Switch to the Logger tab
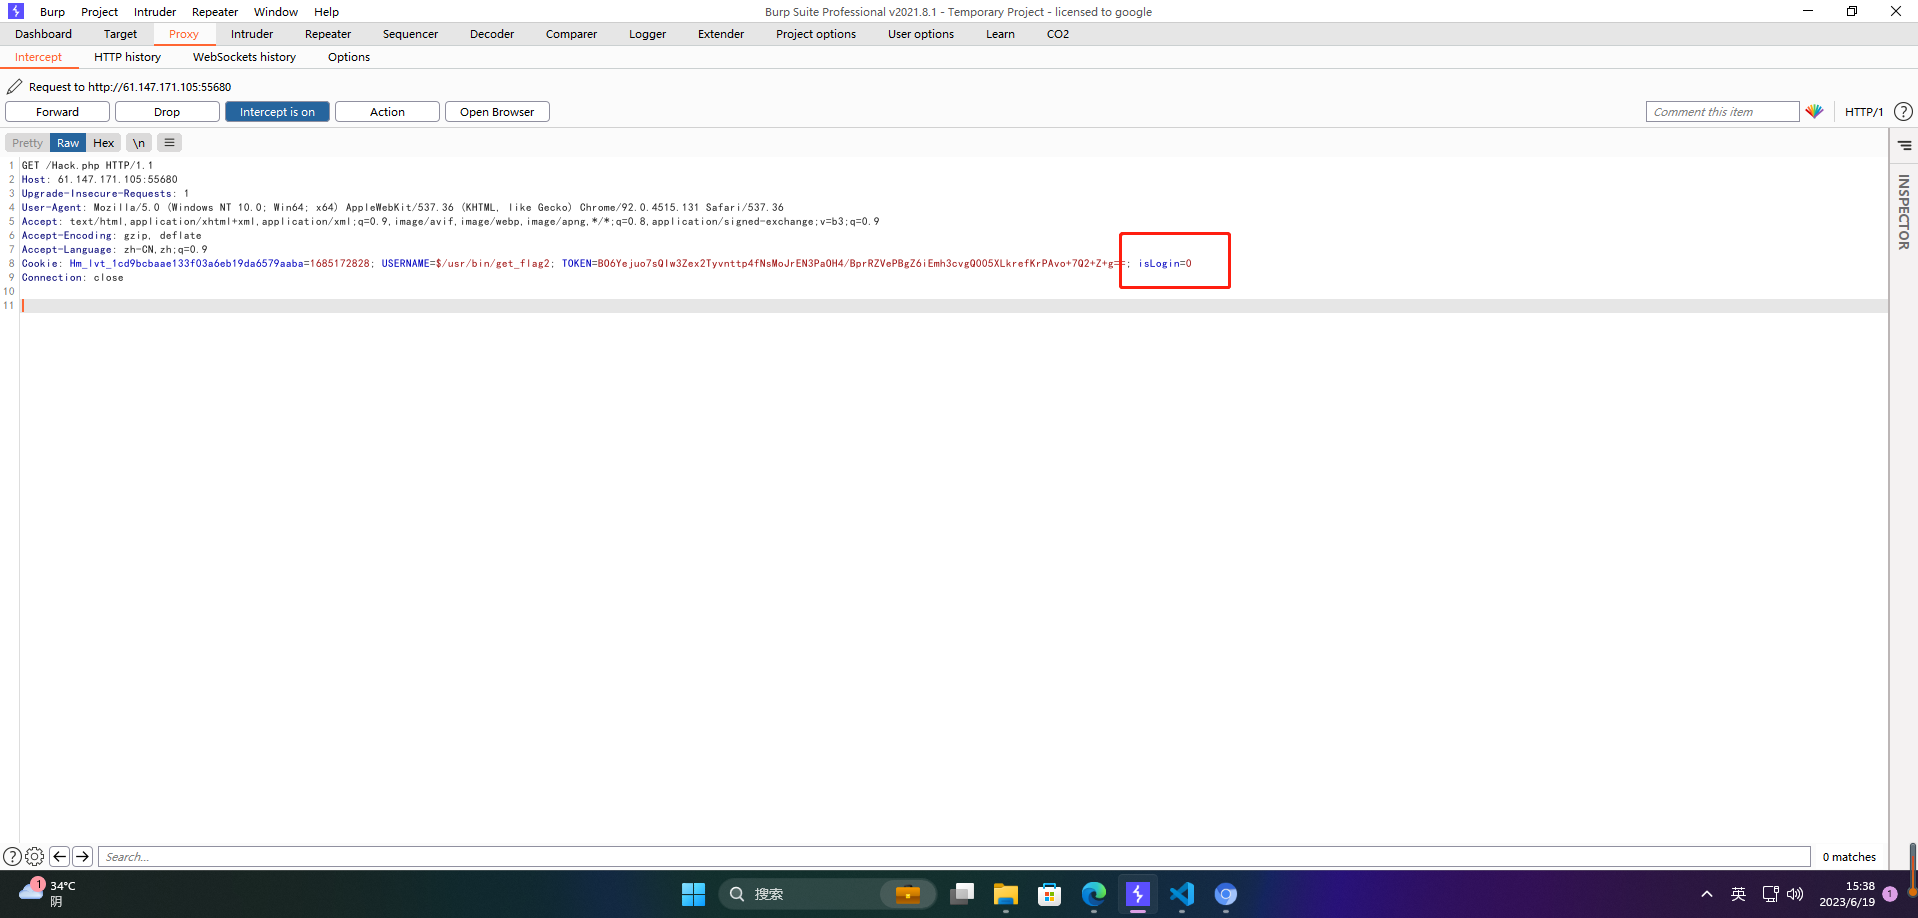 pyautogui.click(x=647, y=34)
